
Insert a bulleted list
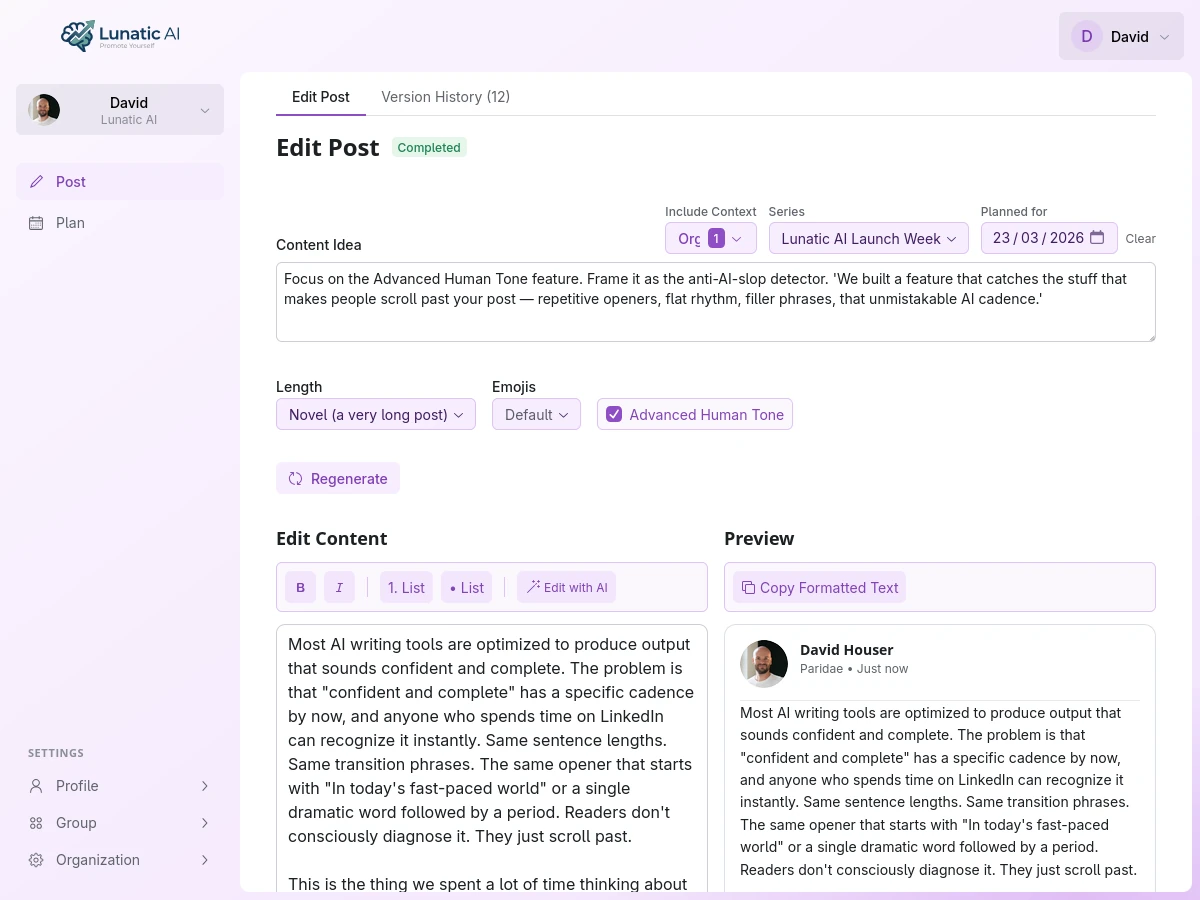[467, 587]
